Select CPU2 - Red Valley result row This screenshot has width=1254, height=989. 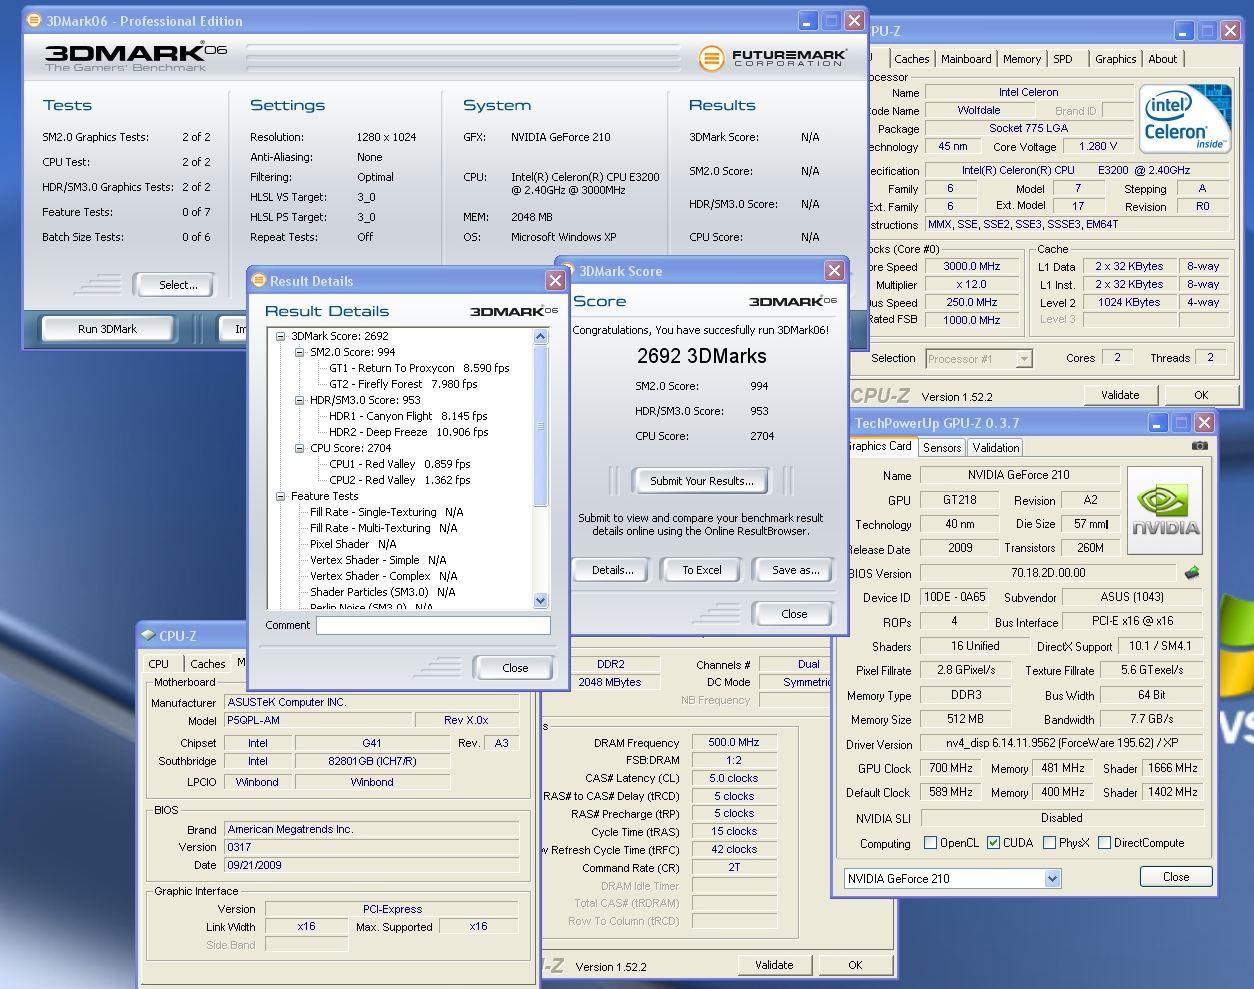[x=399, y=480]
